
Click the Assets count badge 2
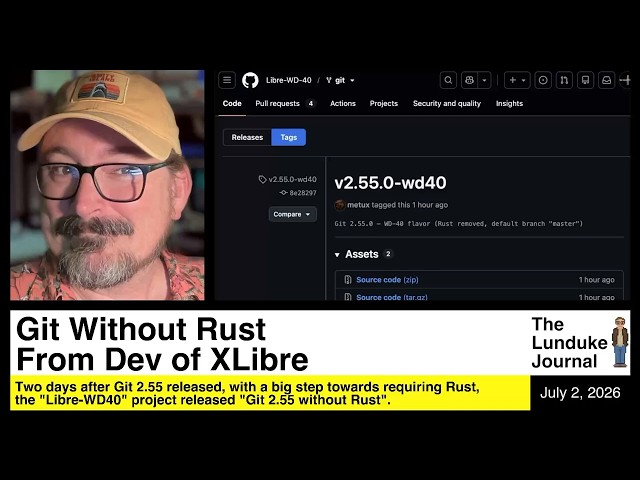coord(388,254)
